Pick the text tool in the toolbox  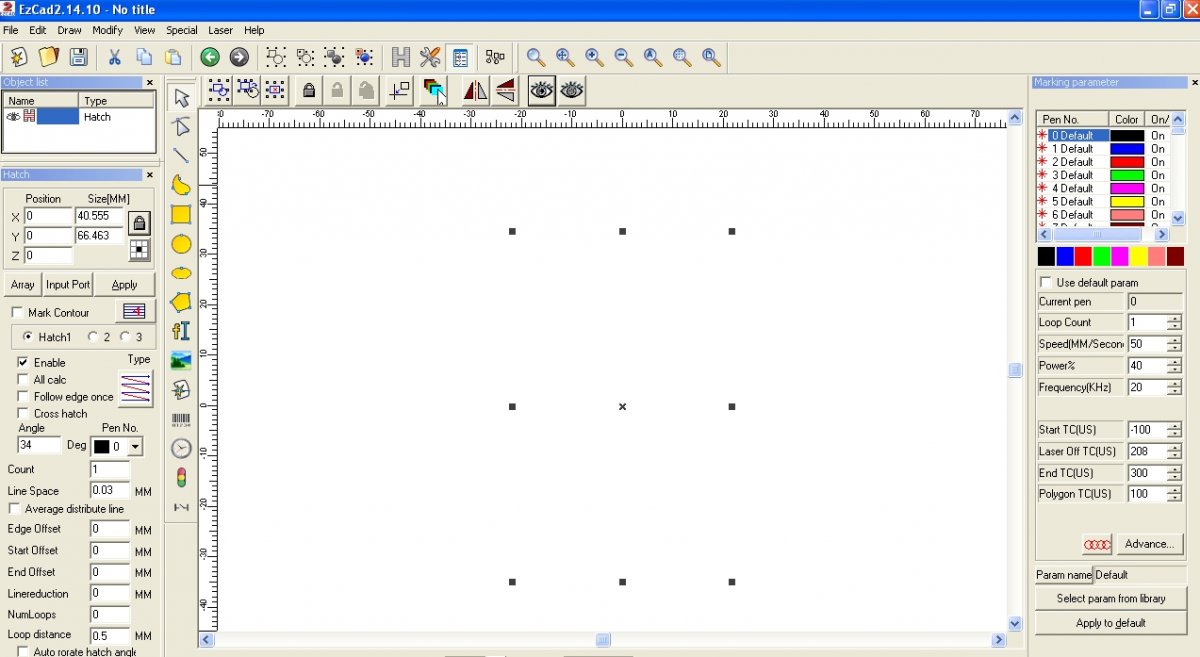point(181,331)
